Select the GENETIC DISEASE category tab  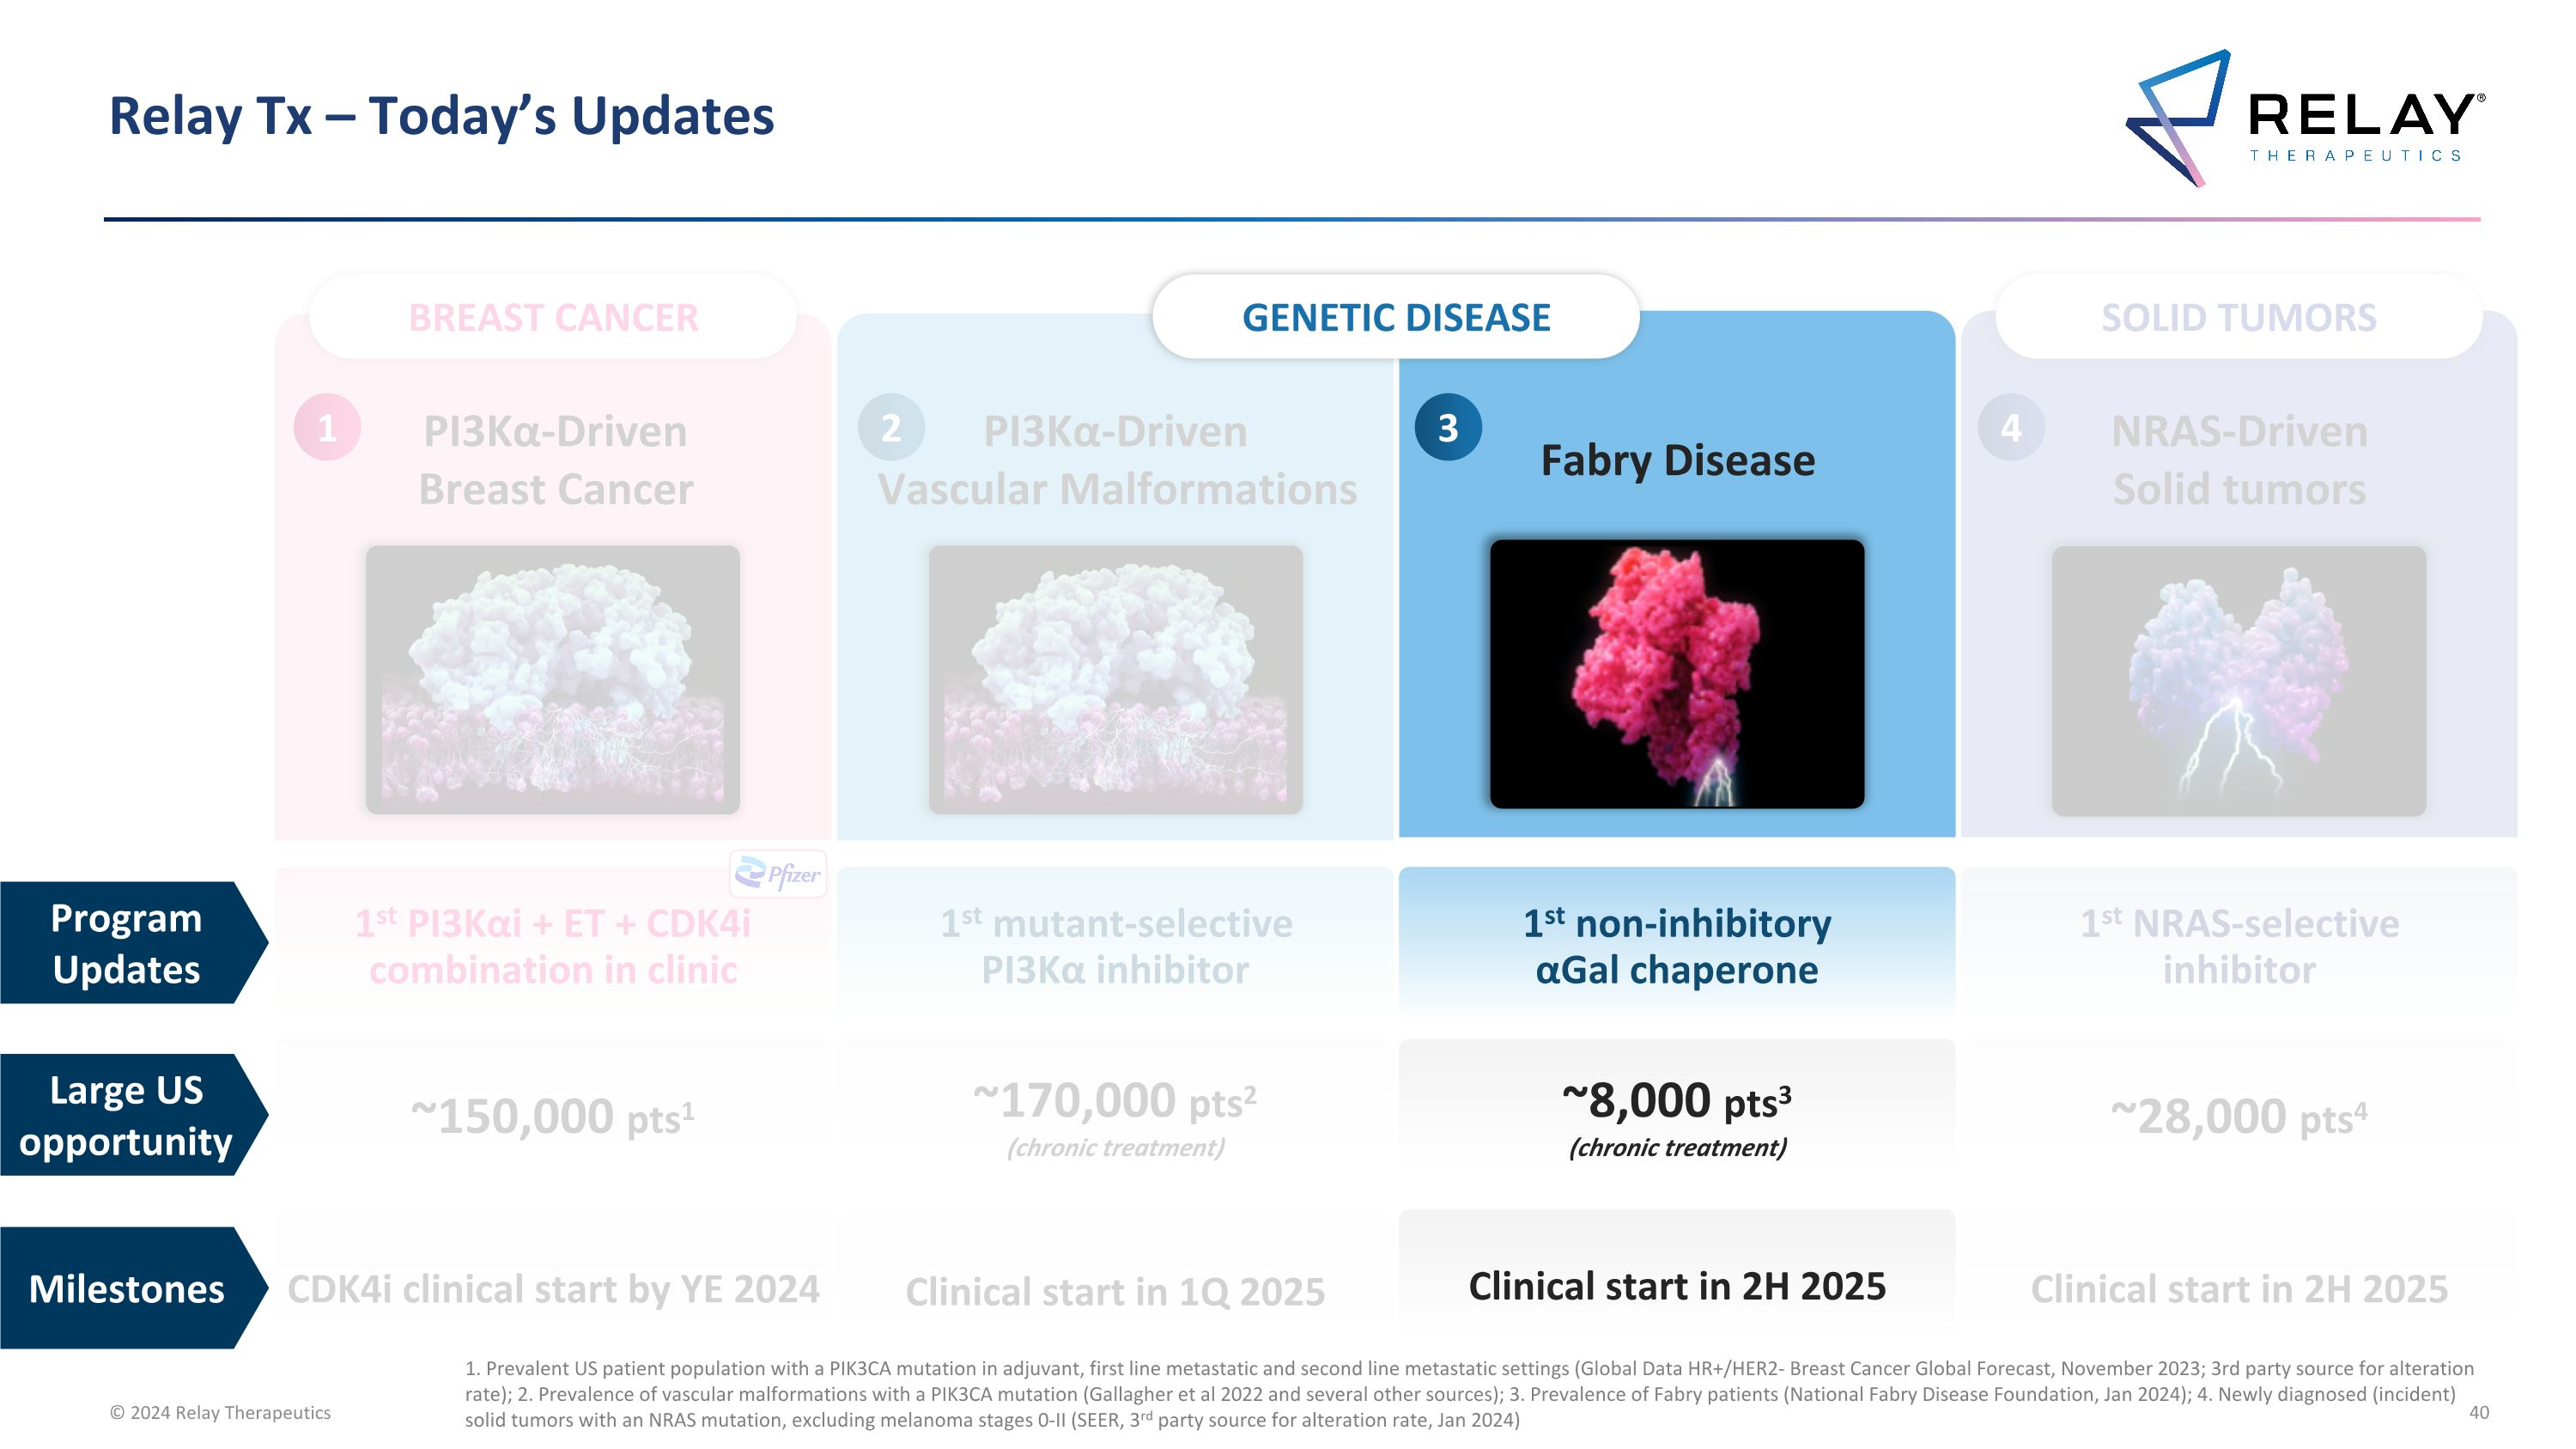click(x=1395, y=318)
